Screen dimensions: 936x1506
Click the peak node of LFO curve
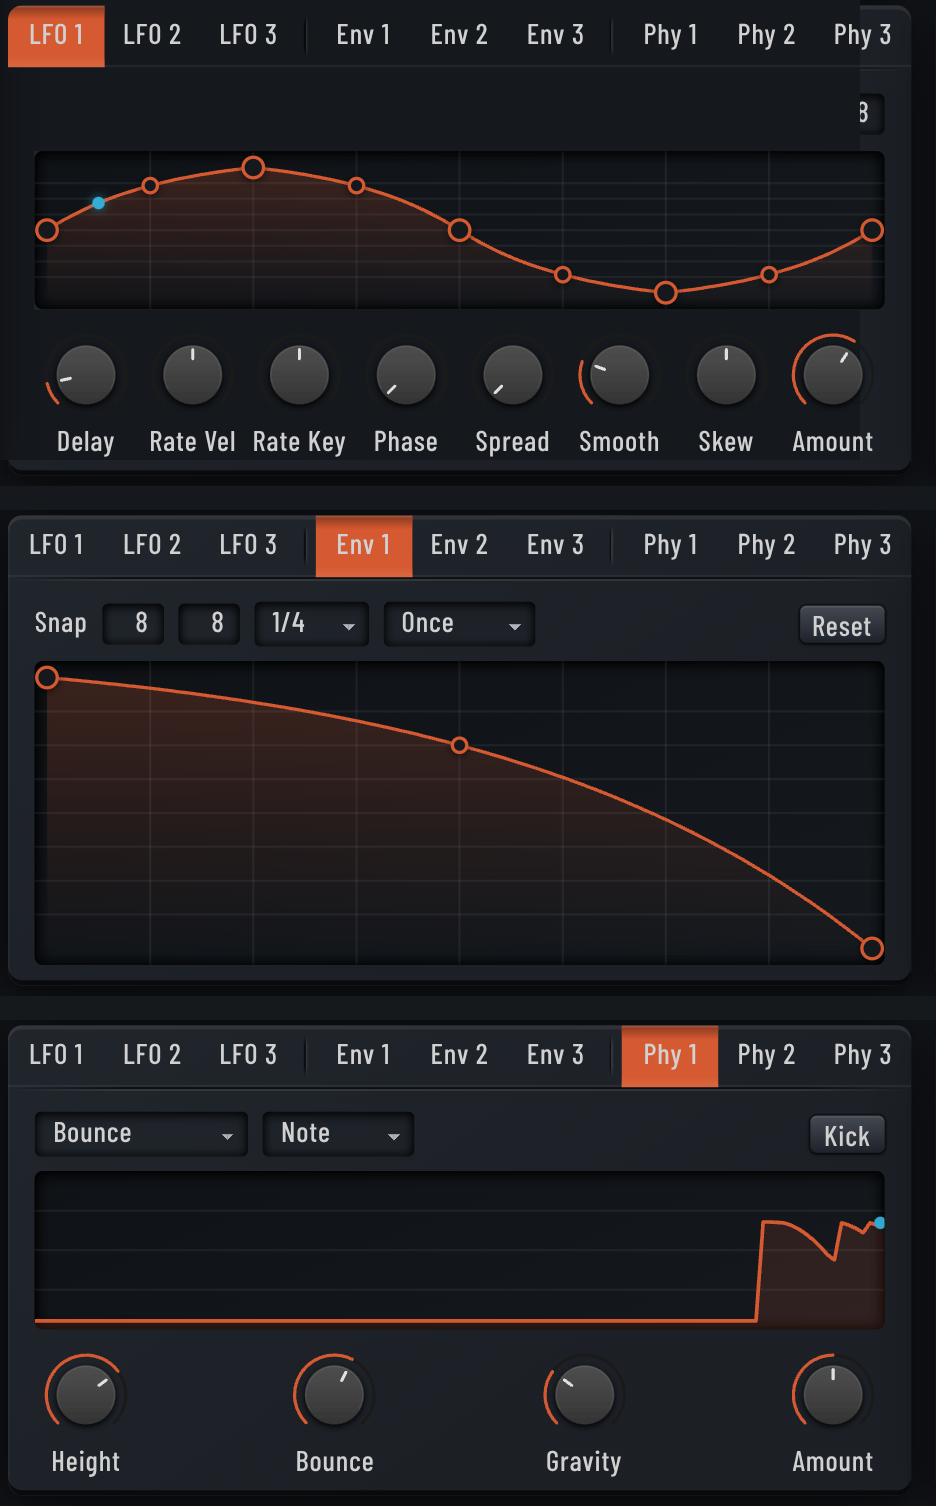pos(254,167)
